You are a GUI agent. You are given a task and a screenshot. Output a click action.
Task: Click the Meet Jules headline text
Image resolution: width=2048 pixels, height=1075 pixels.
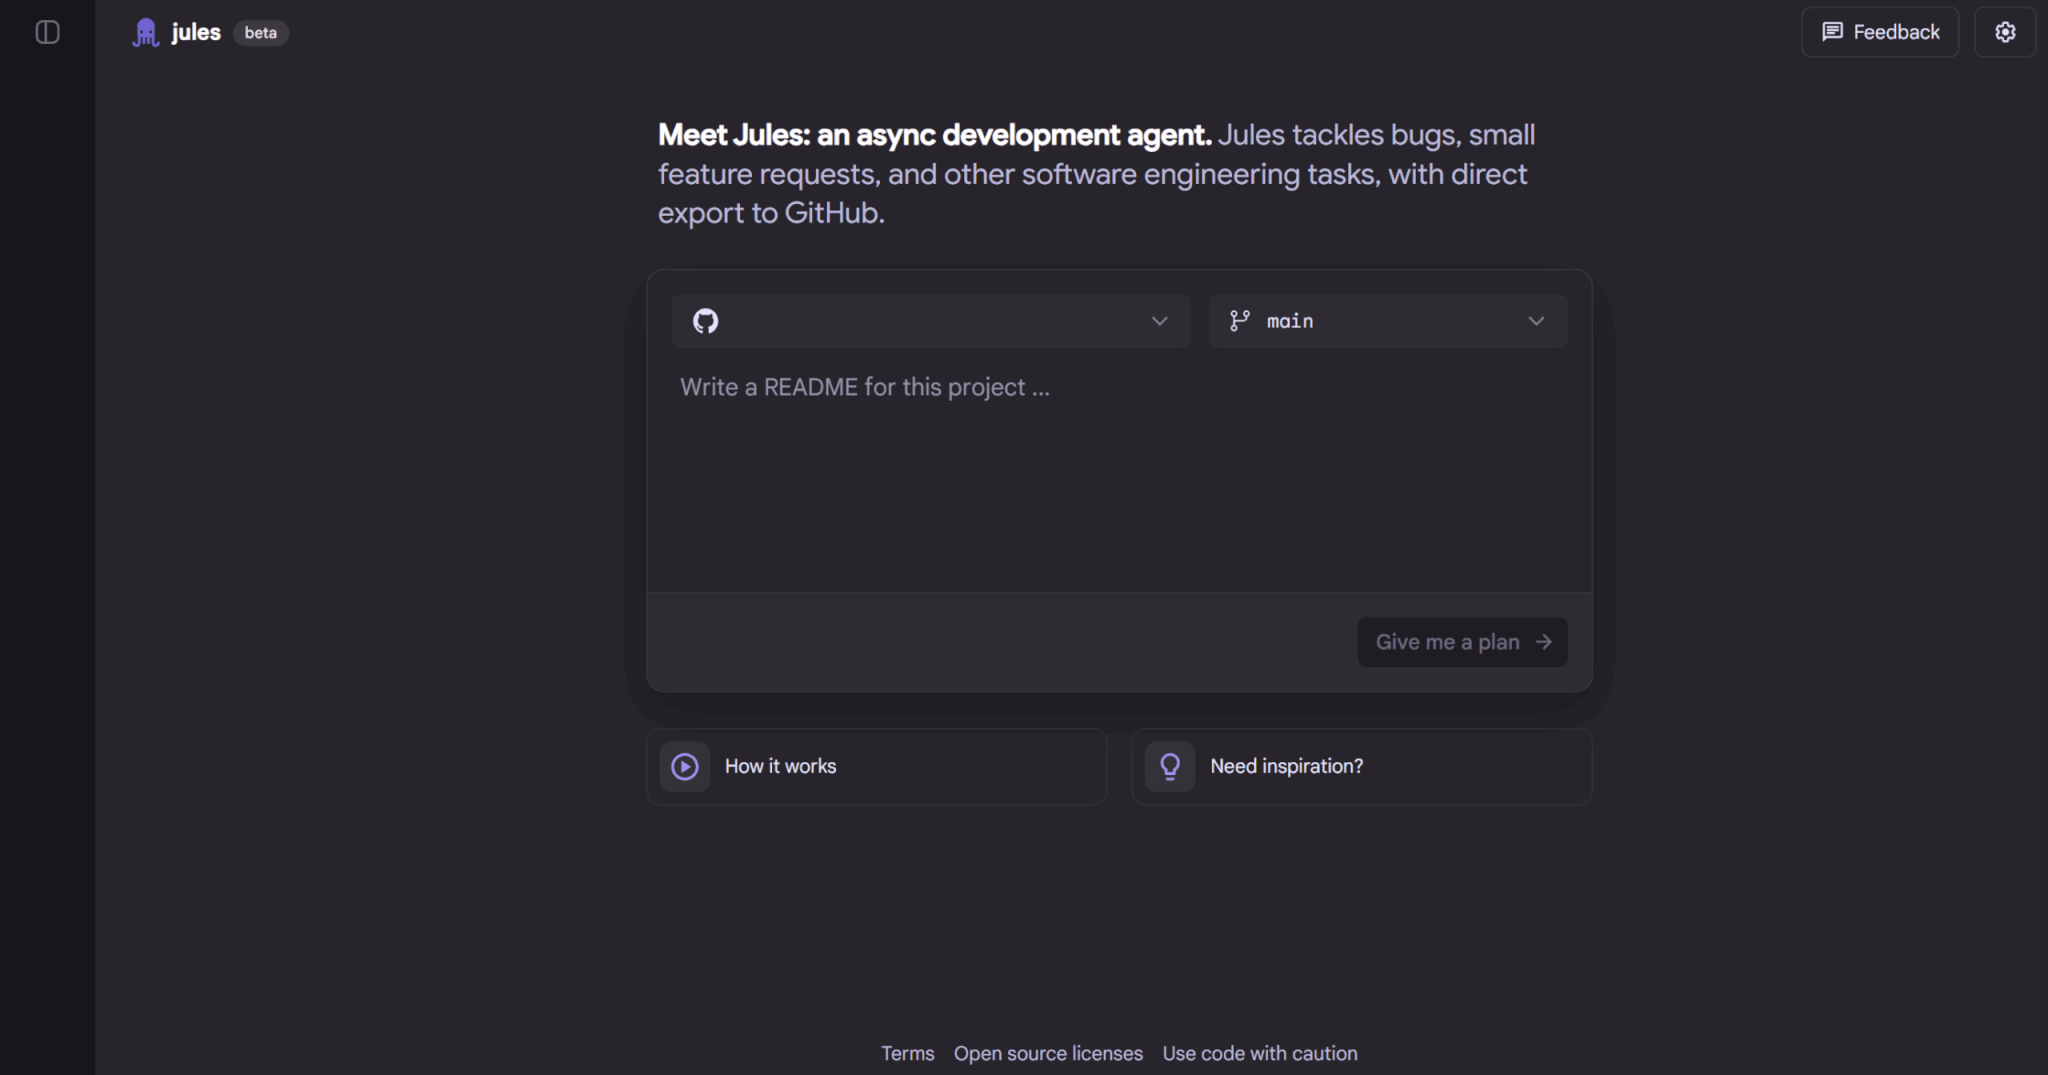[x=934, y=135]
